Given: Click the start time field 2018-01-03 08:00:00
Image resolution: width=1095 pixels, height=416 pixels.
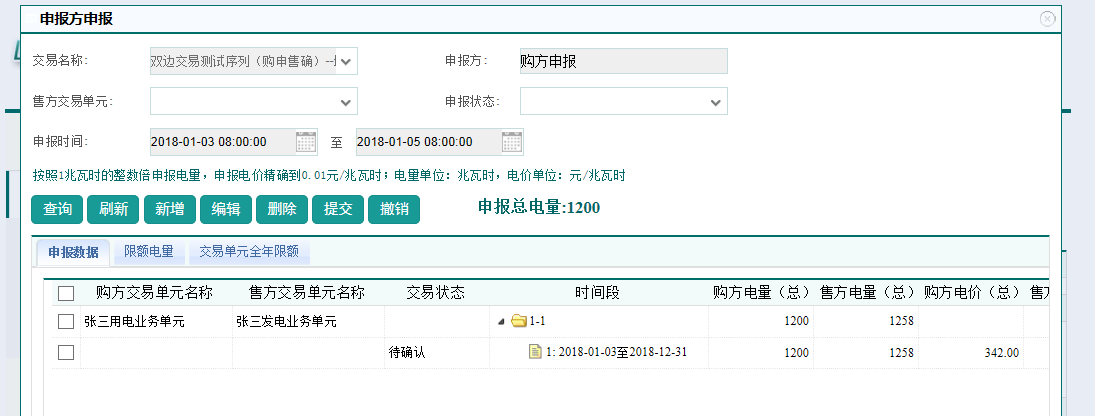Looking at the screenshot, I should click(x=222, y=142).
